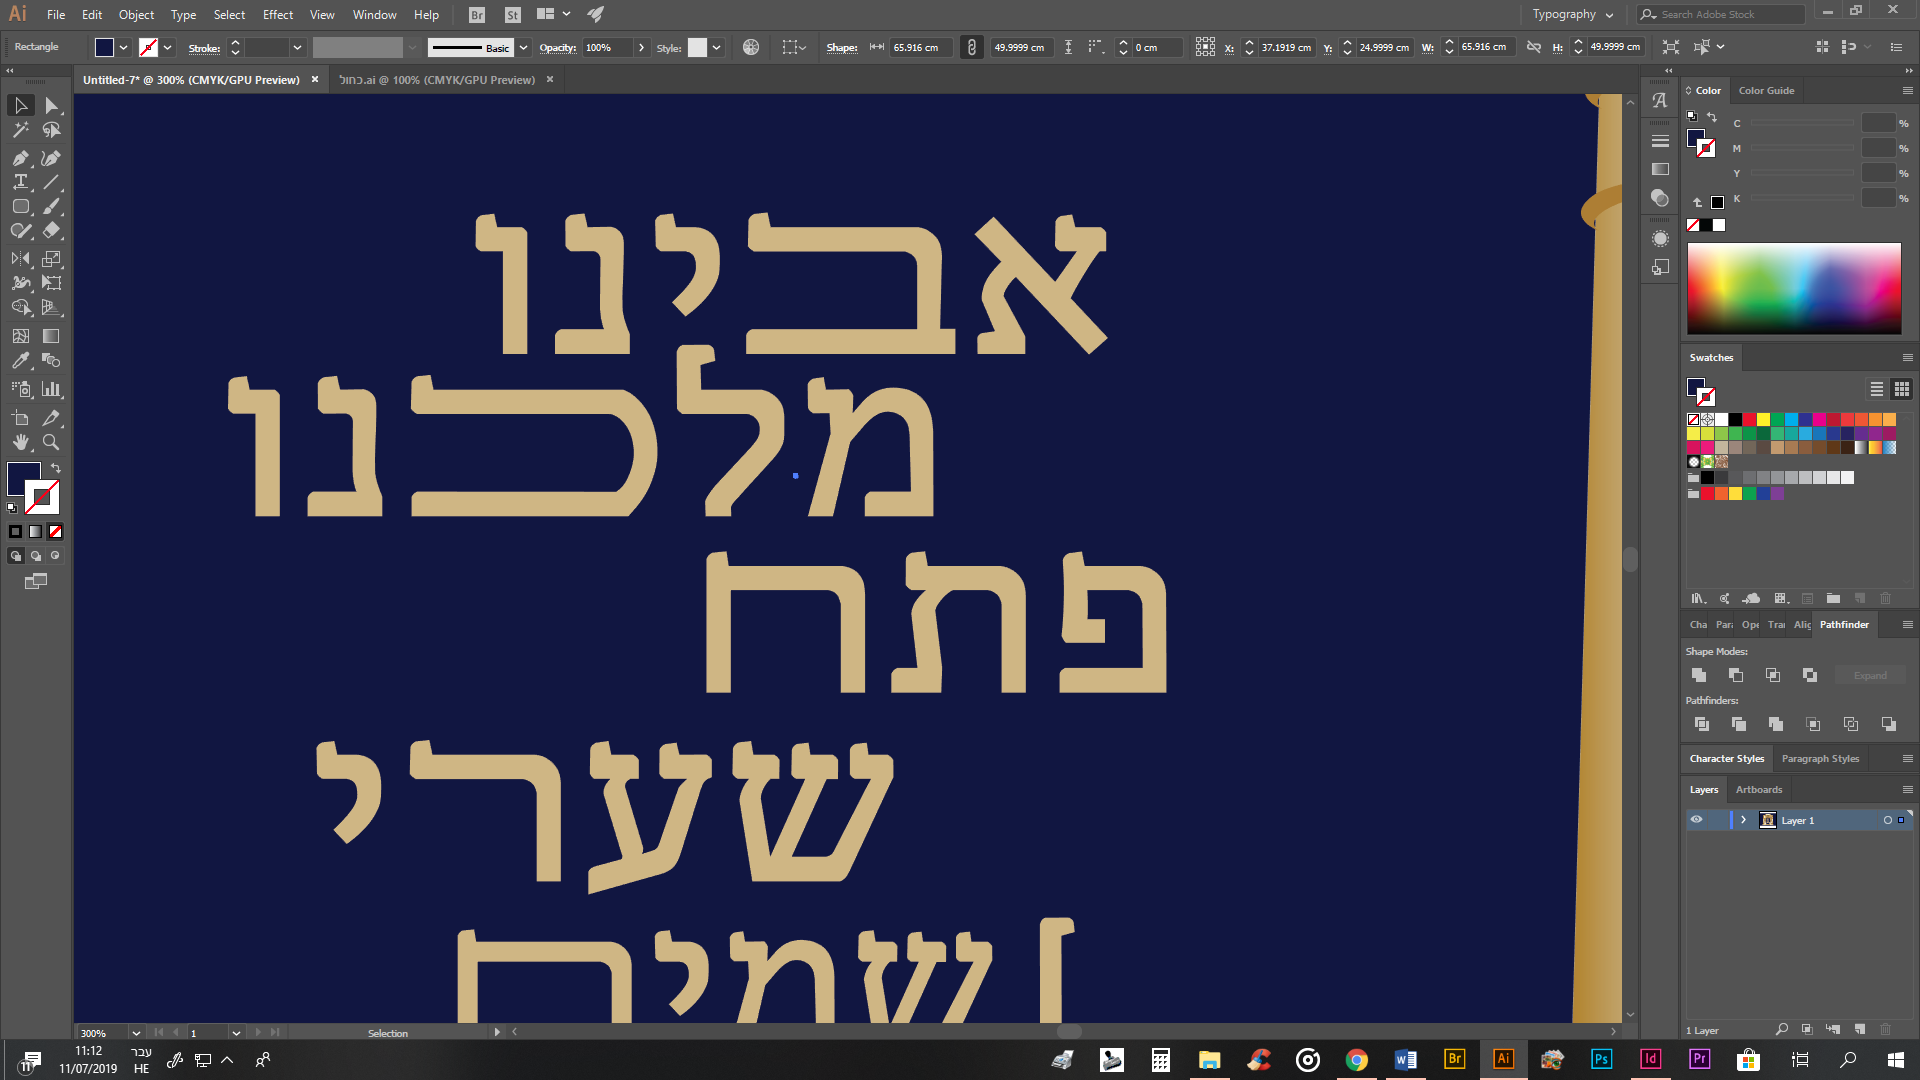The width and height of the screenshot is (1920, 1080).
Task: Click the color spectrum bar in Color panel
Action: (x=1794, y=288)
